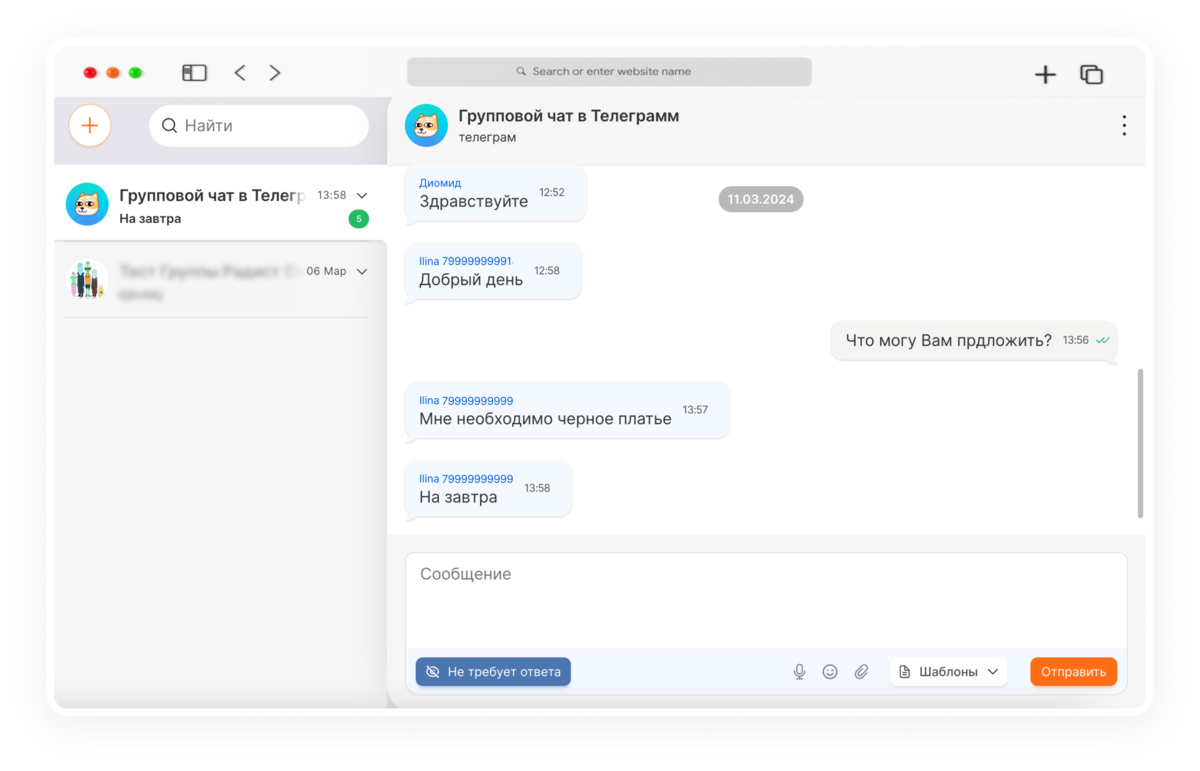Click the Отправить button
1200x771 pixels.
(x=1073, y=672)
